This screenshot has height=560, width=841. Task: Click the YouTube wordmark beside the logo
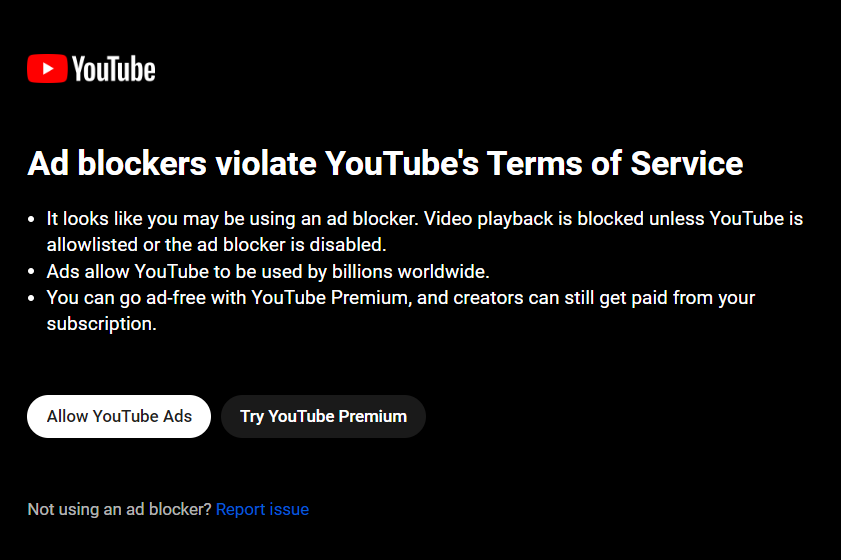point(114,69)
